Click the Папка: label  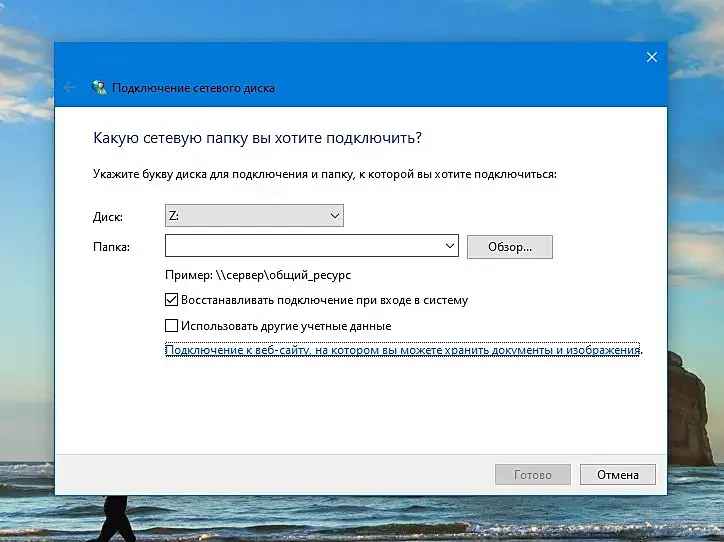(111, 247)
